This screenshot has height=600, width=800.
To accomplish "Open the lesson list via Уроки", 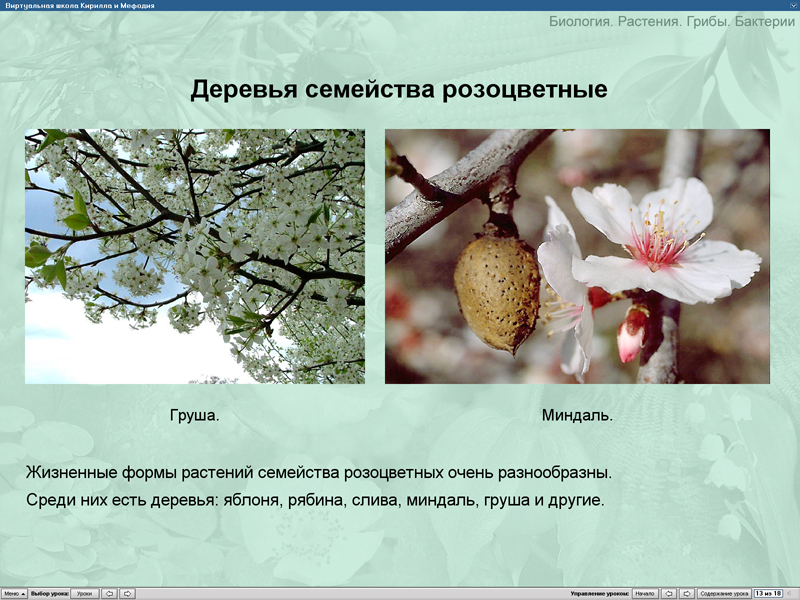I will (86, 592).
